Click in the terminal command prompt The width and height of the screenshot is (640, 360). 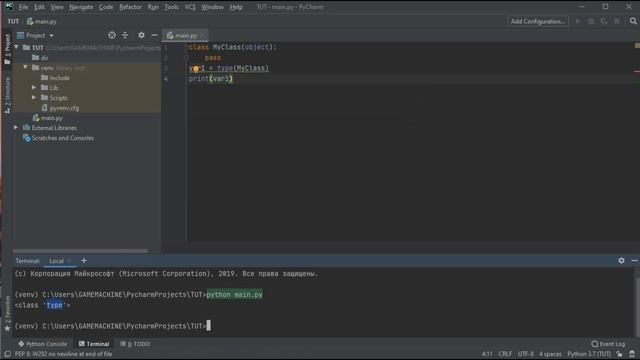[x=209, y=326]
